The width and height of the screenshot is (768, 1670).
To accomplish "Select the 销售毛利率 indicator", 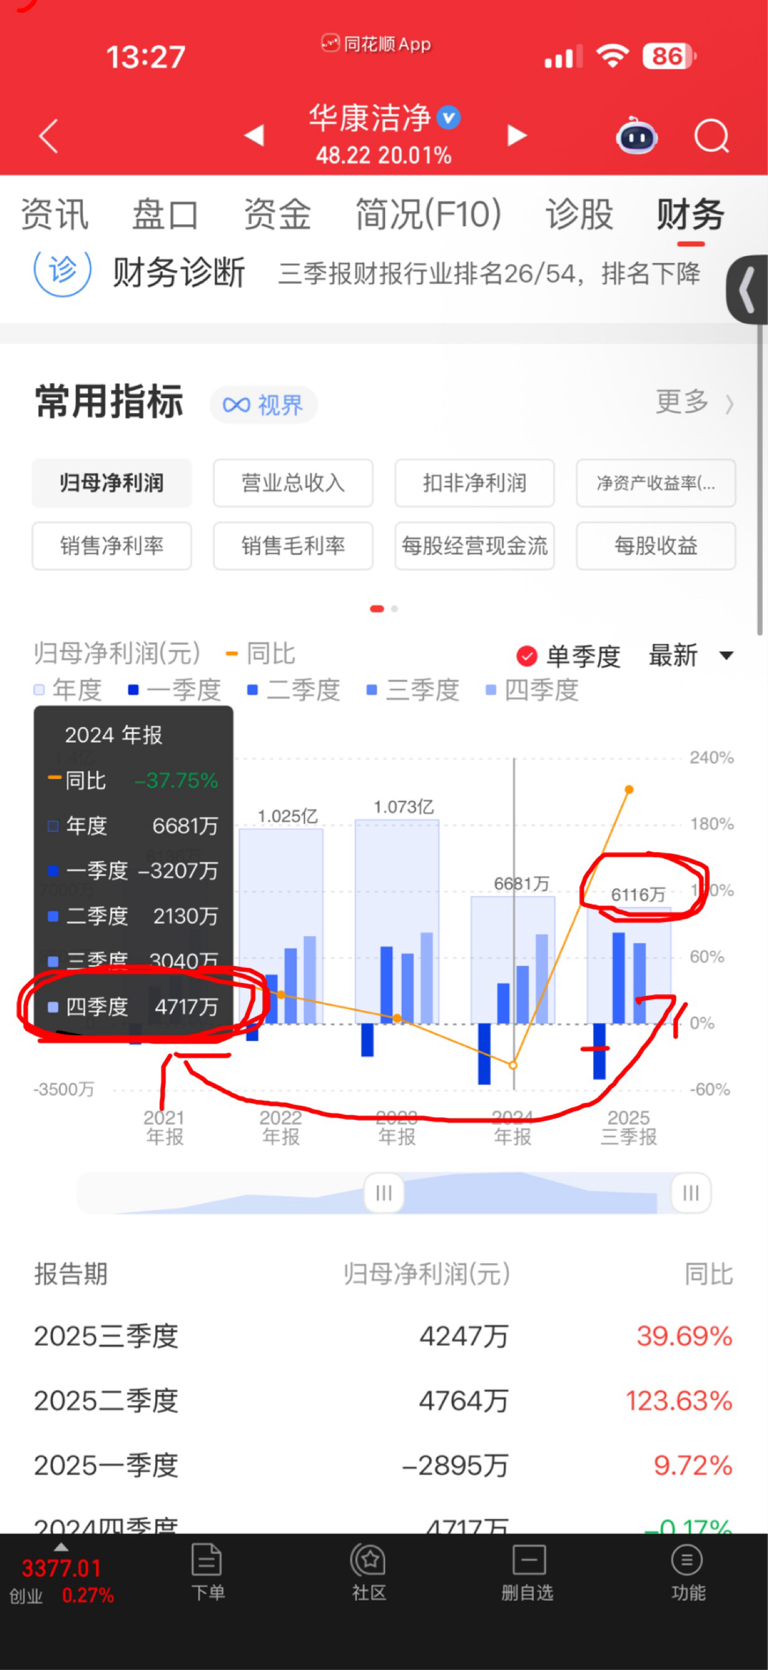I will (293, 546).
